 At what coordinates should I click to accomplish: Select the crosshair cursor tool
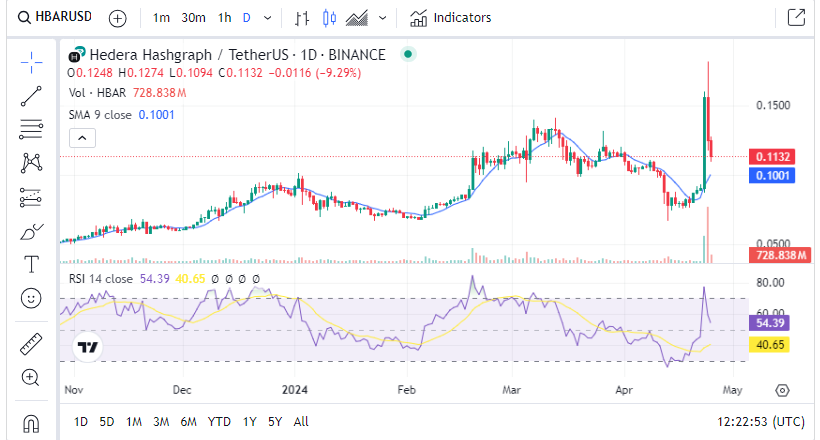tap(31, 63)
